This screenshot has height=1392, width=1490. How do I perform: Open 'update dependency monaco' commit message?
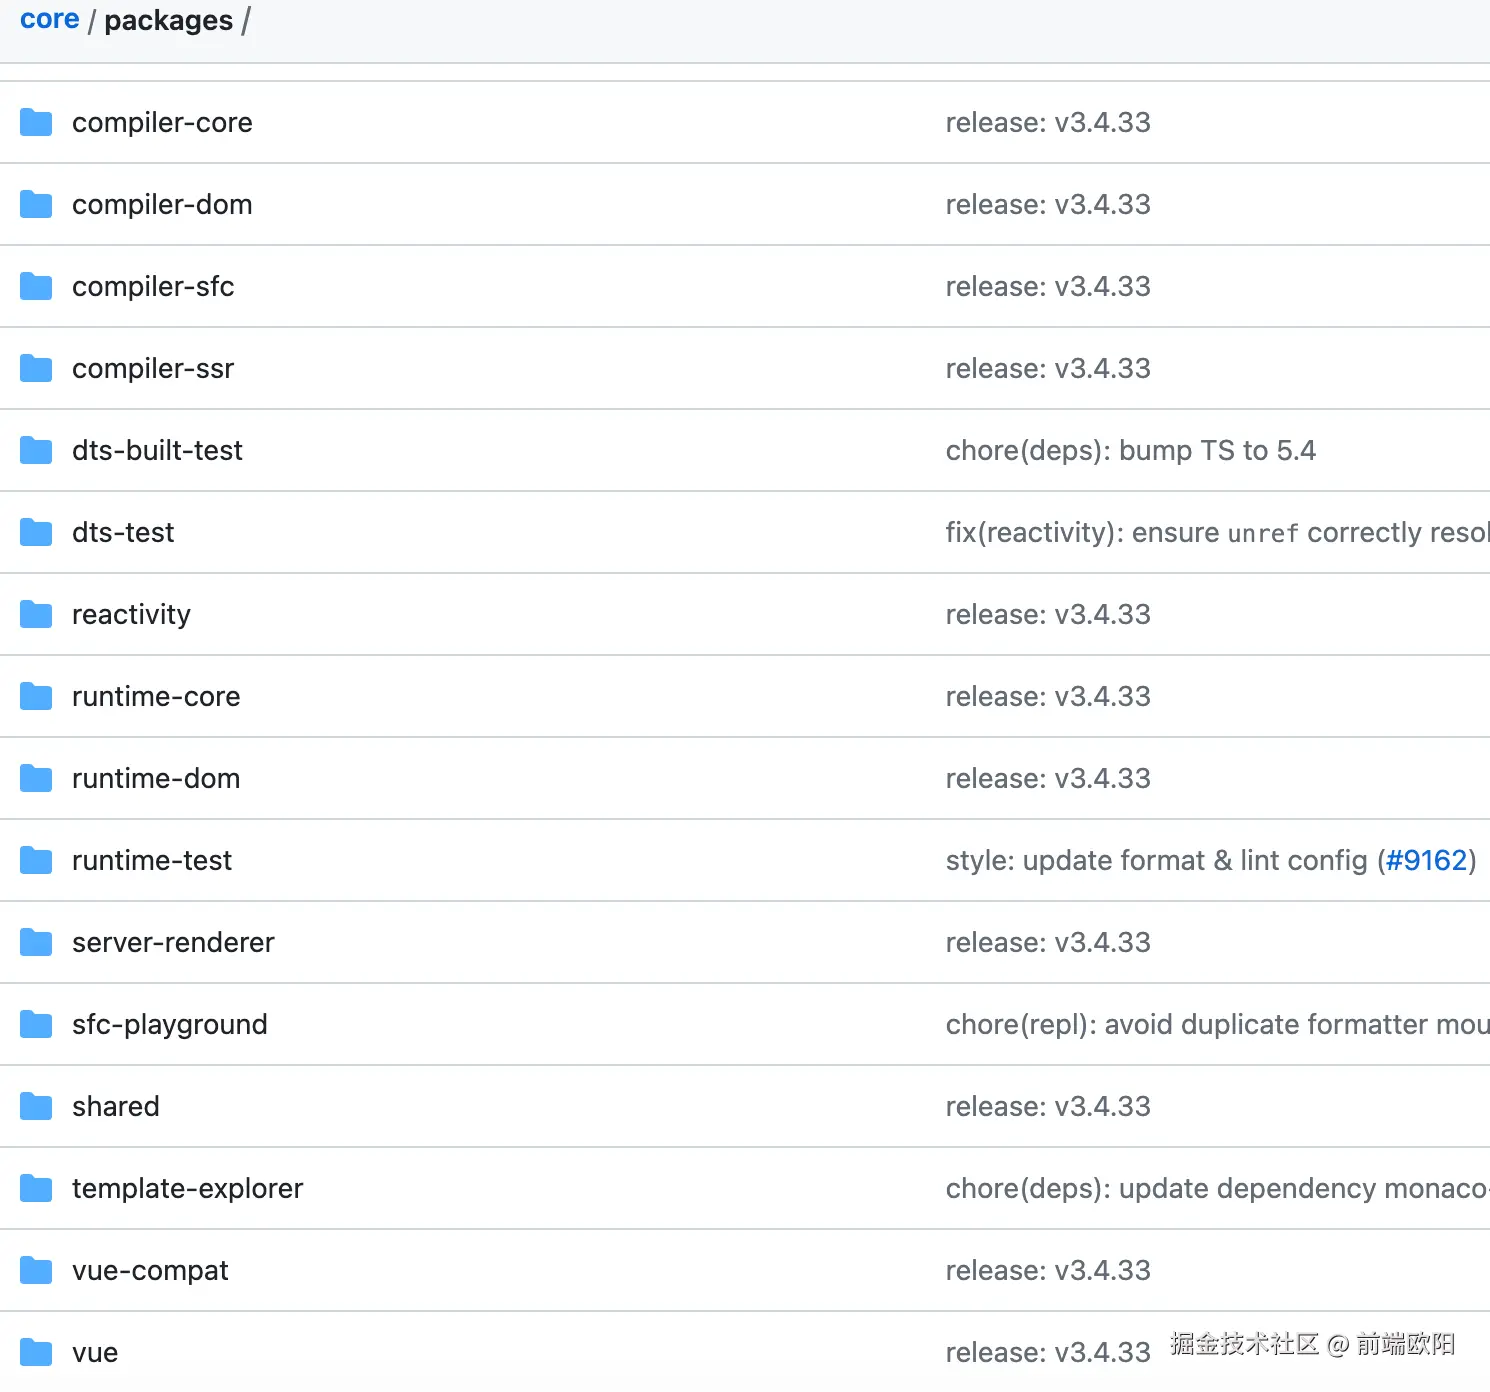click(x=1218, y=1189)
